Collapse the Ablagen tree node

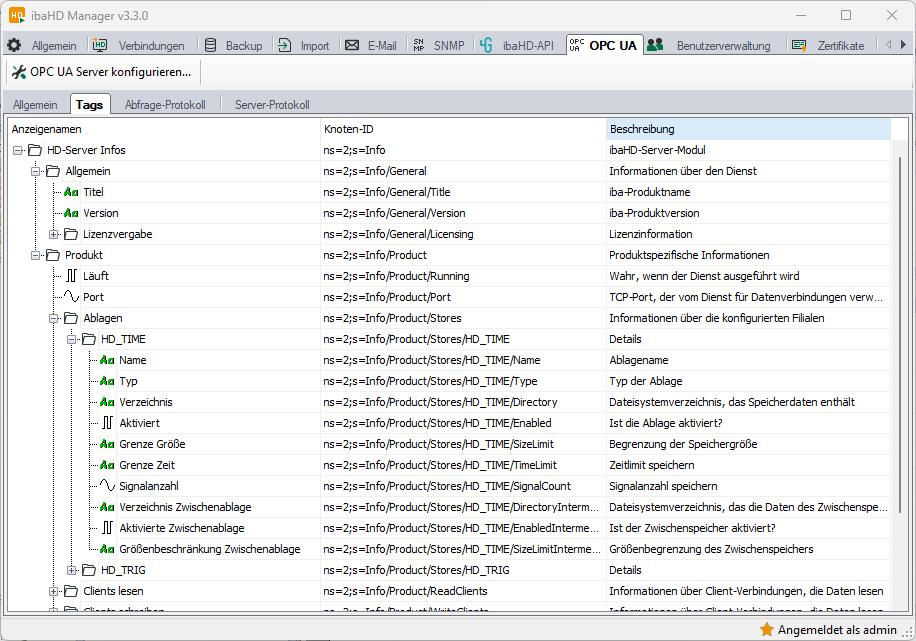tap(54, 318)
